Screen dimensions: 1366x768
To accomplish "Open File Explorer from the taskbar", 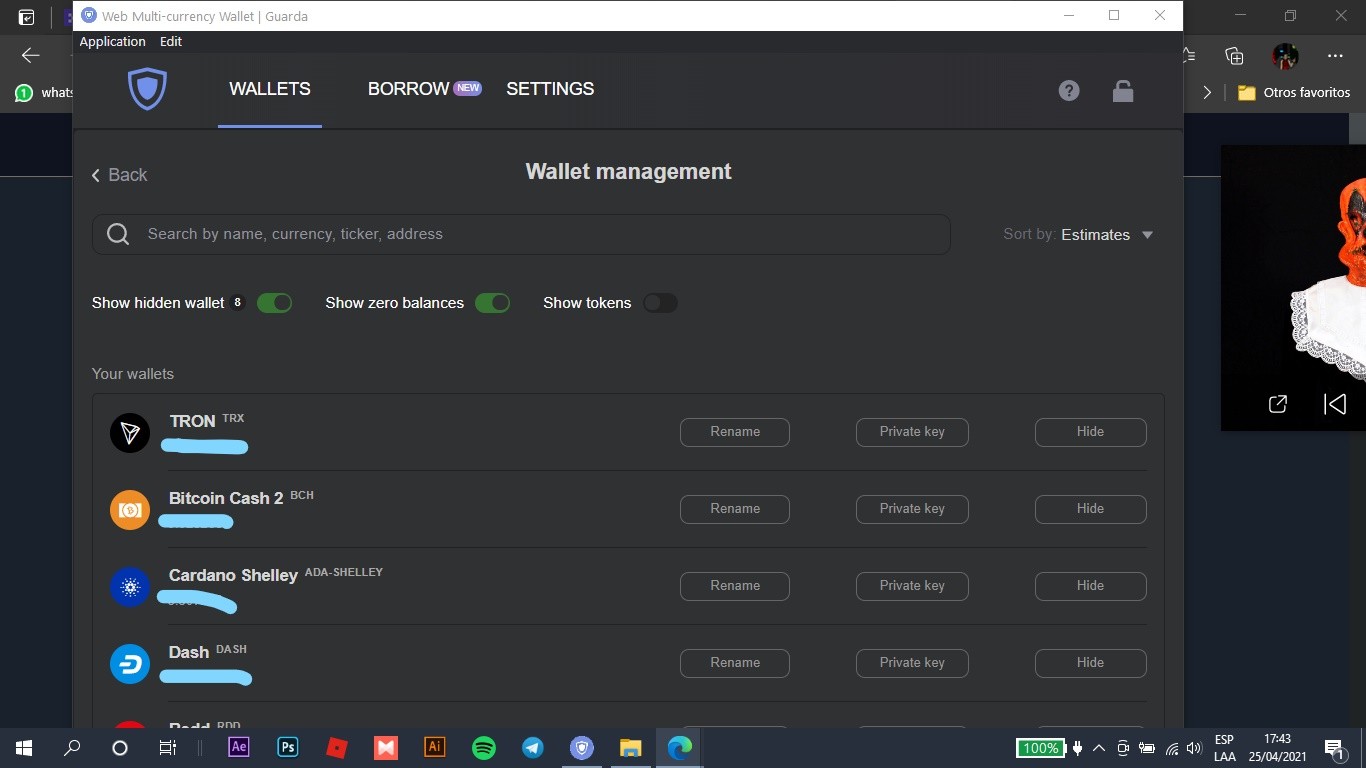I will pyautogui.click(x=630, y=747).
